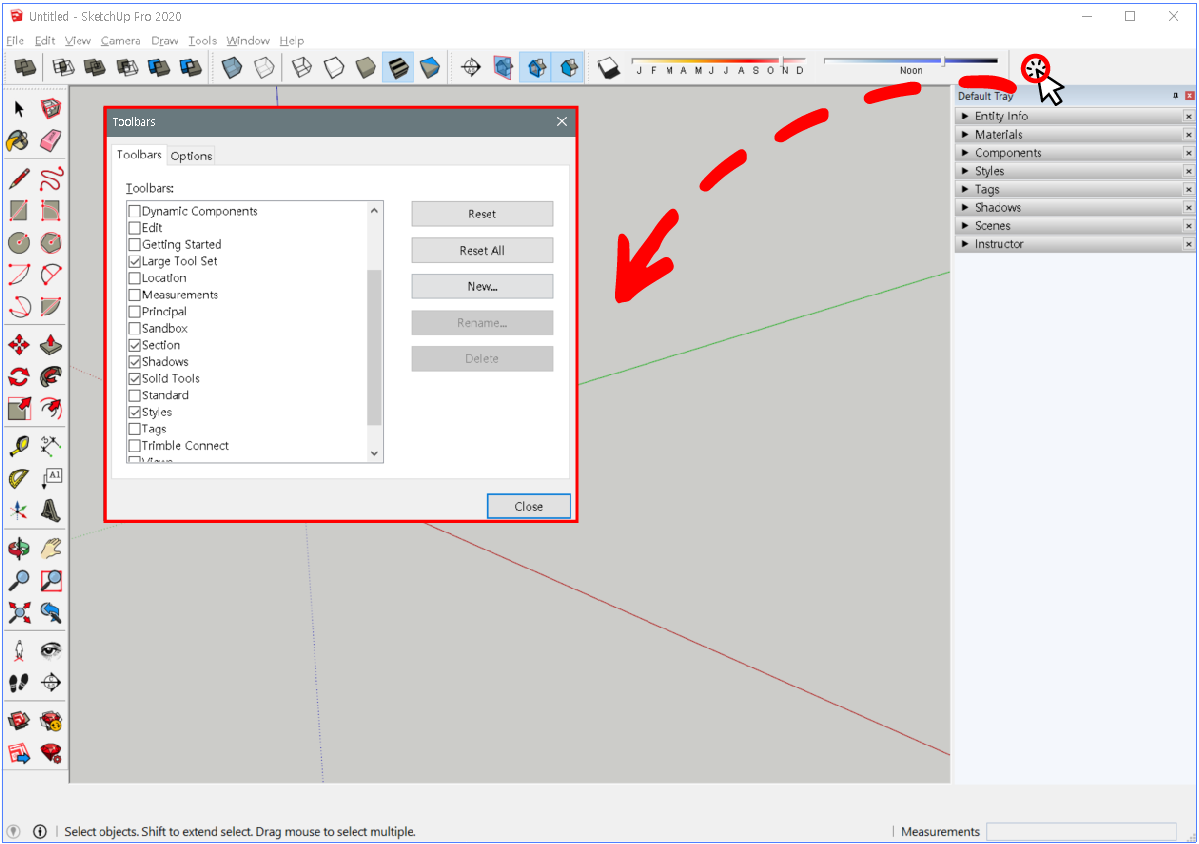
Task: Check the Dynamic Components checkbox
Action: [135, 211]
